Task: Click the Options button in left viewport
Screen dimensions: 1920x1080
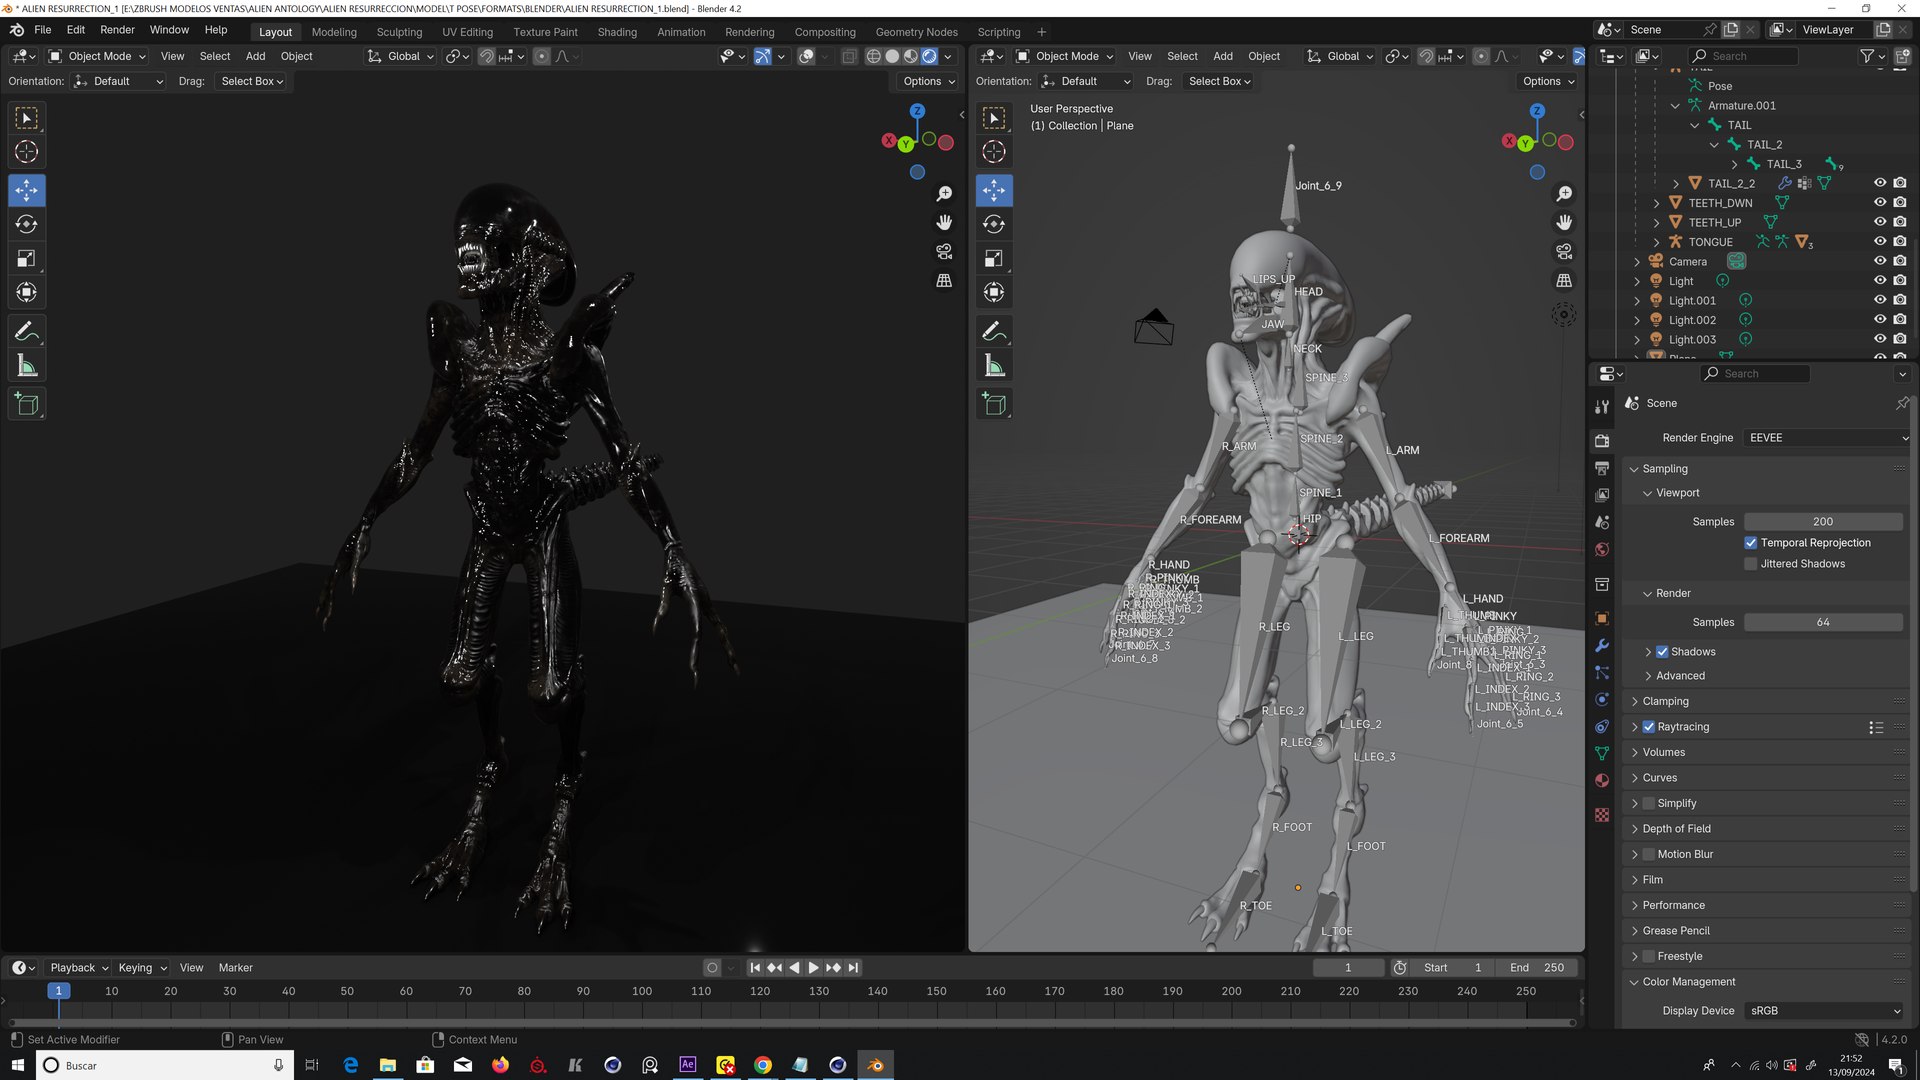Action: 929,81
